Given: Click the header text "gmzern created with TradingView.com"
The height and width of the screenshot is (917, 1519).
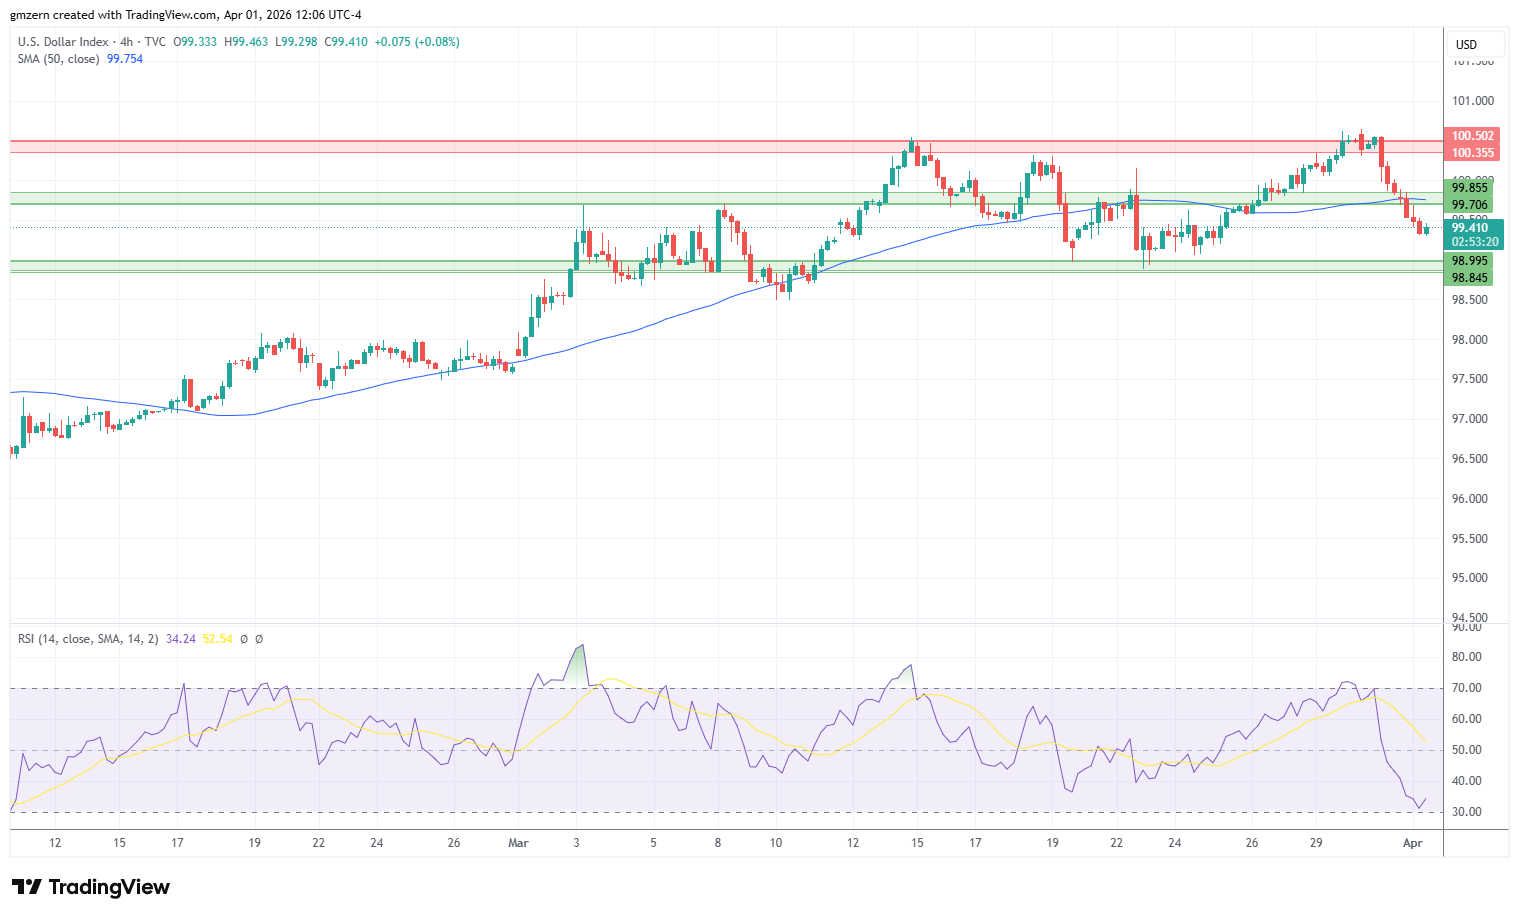Looking at the screenshot, I should click(113, 15).
